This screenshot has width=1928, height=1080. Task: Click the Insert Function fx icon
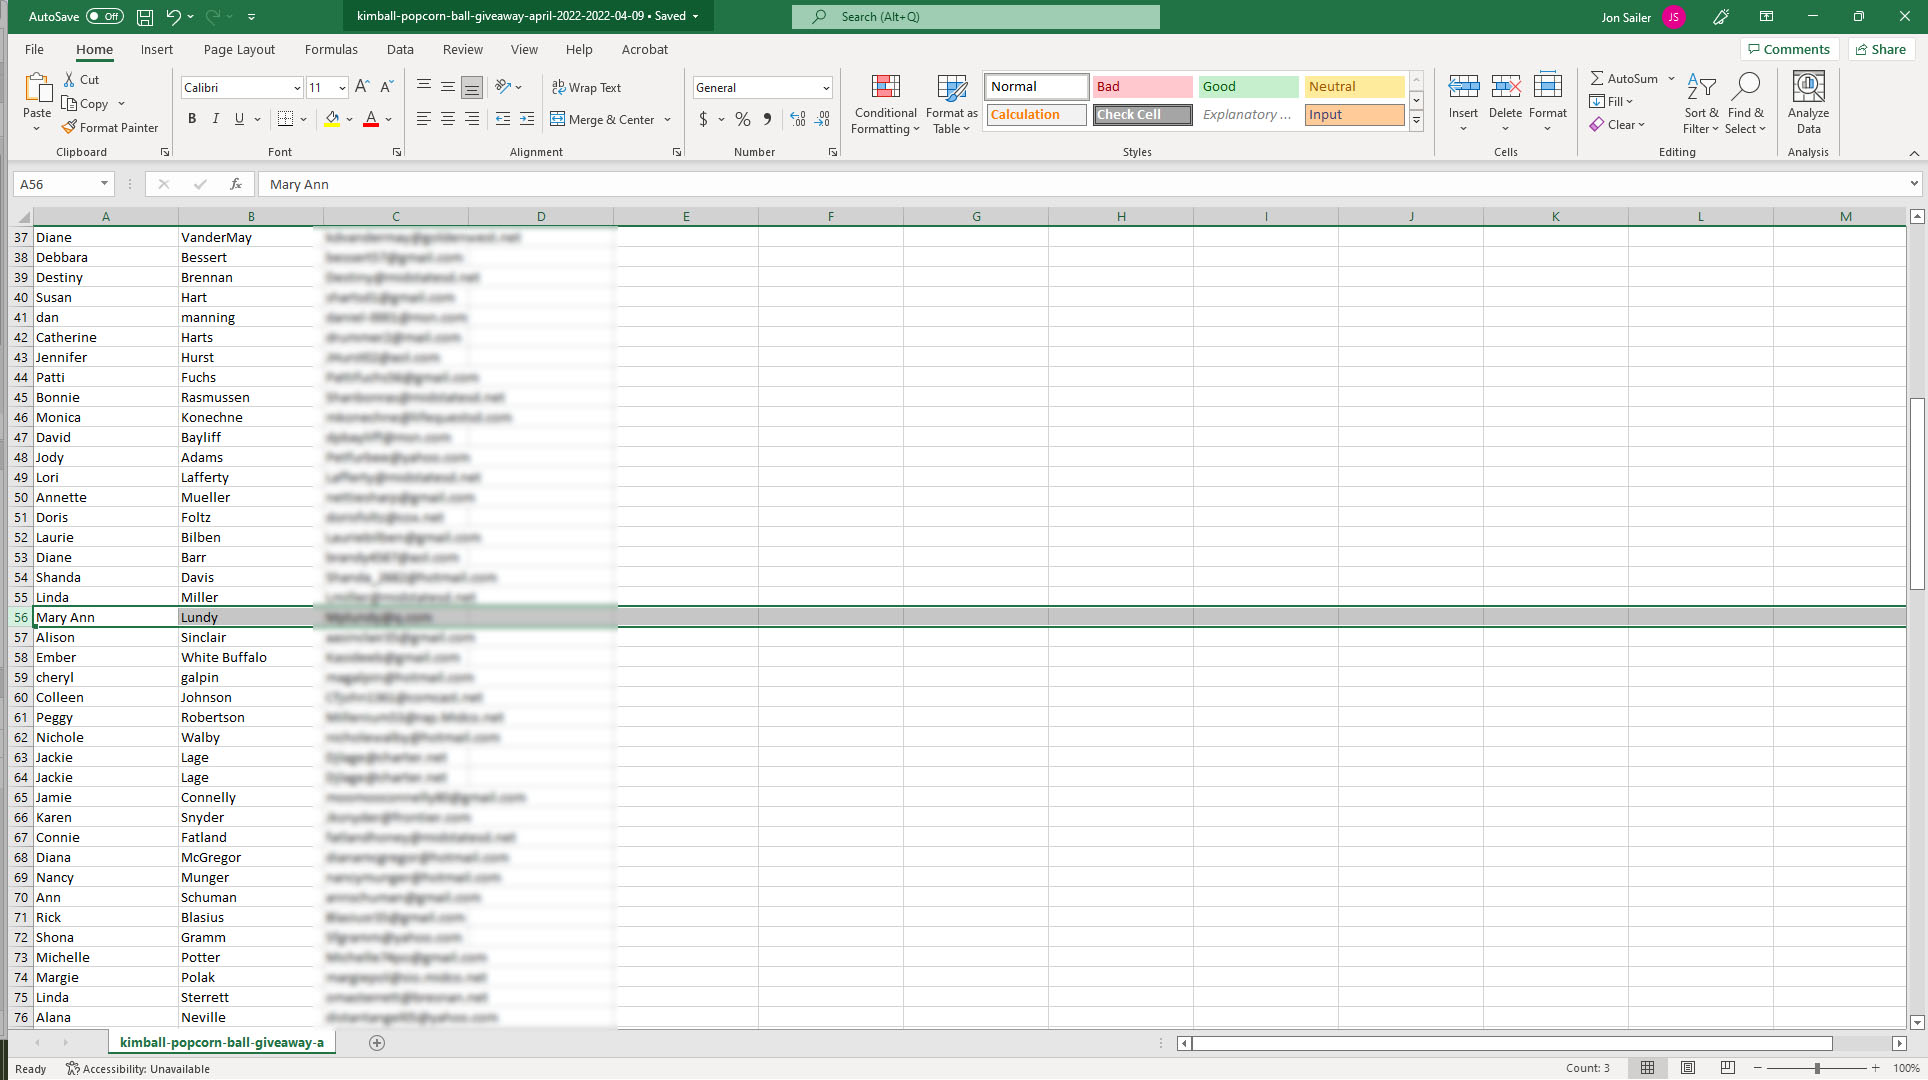click(236, 184)
